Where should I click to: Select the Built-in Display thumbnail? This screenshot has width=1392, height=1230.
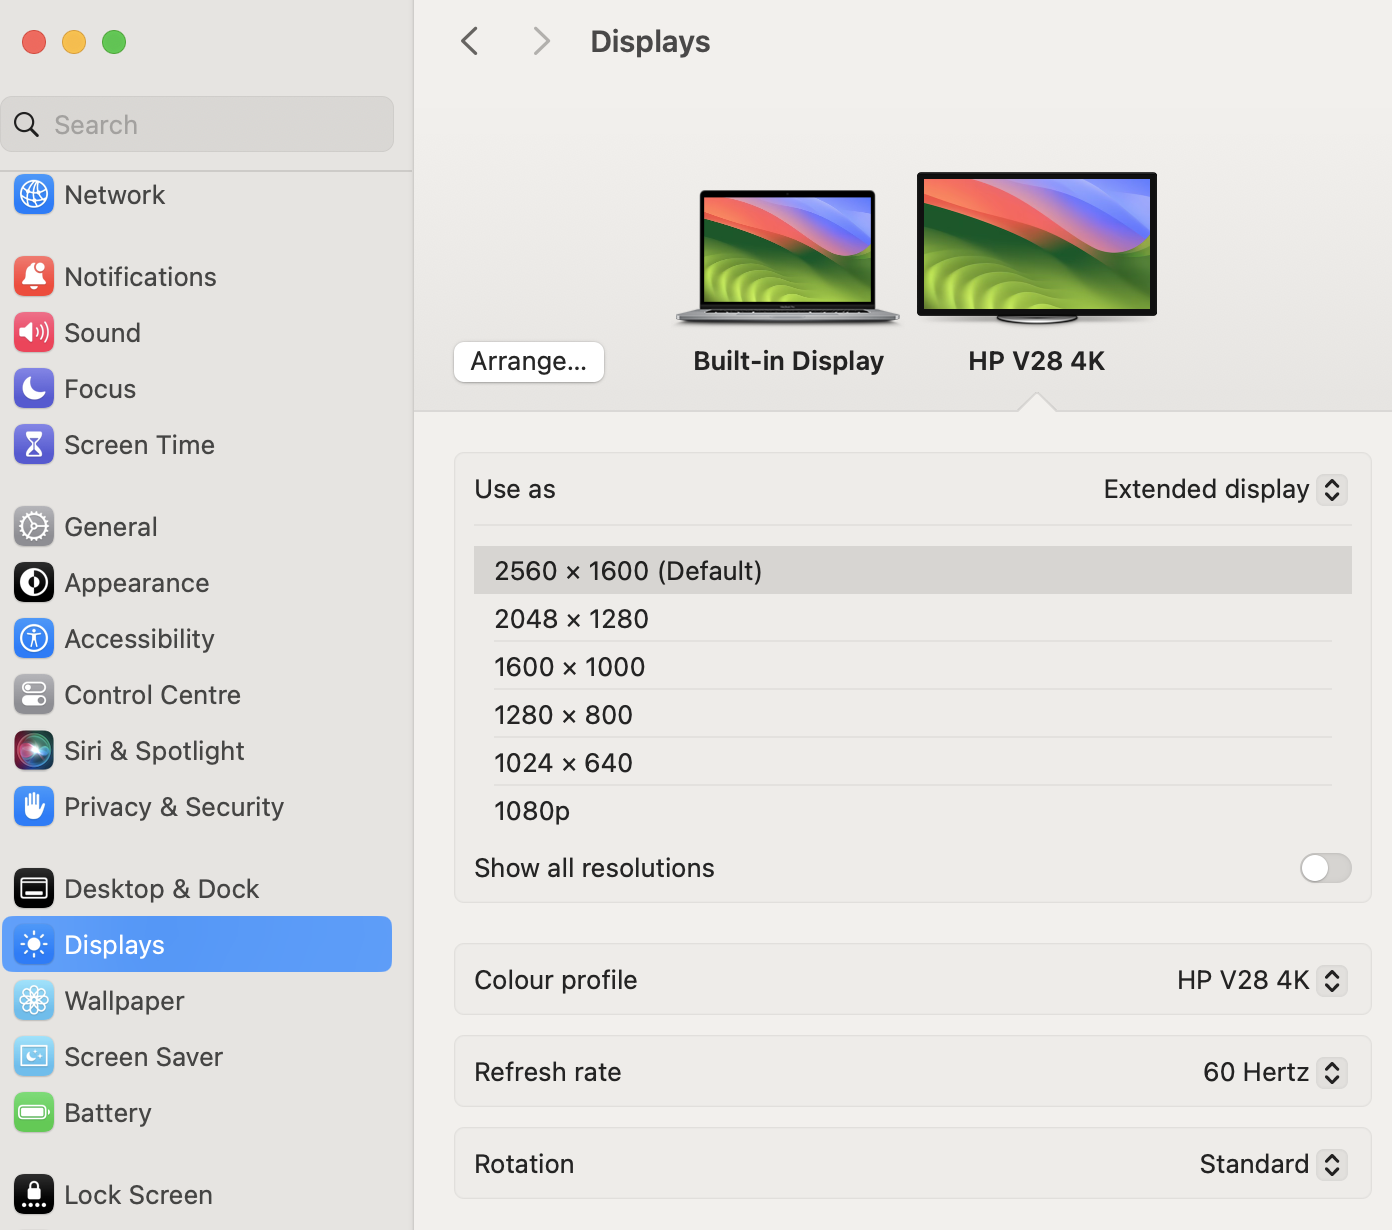tap(788, 257)
